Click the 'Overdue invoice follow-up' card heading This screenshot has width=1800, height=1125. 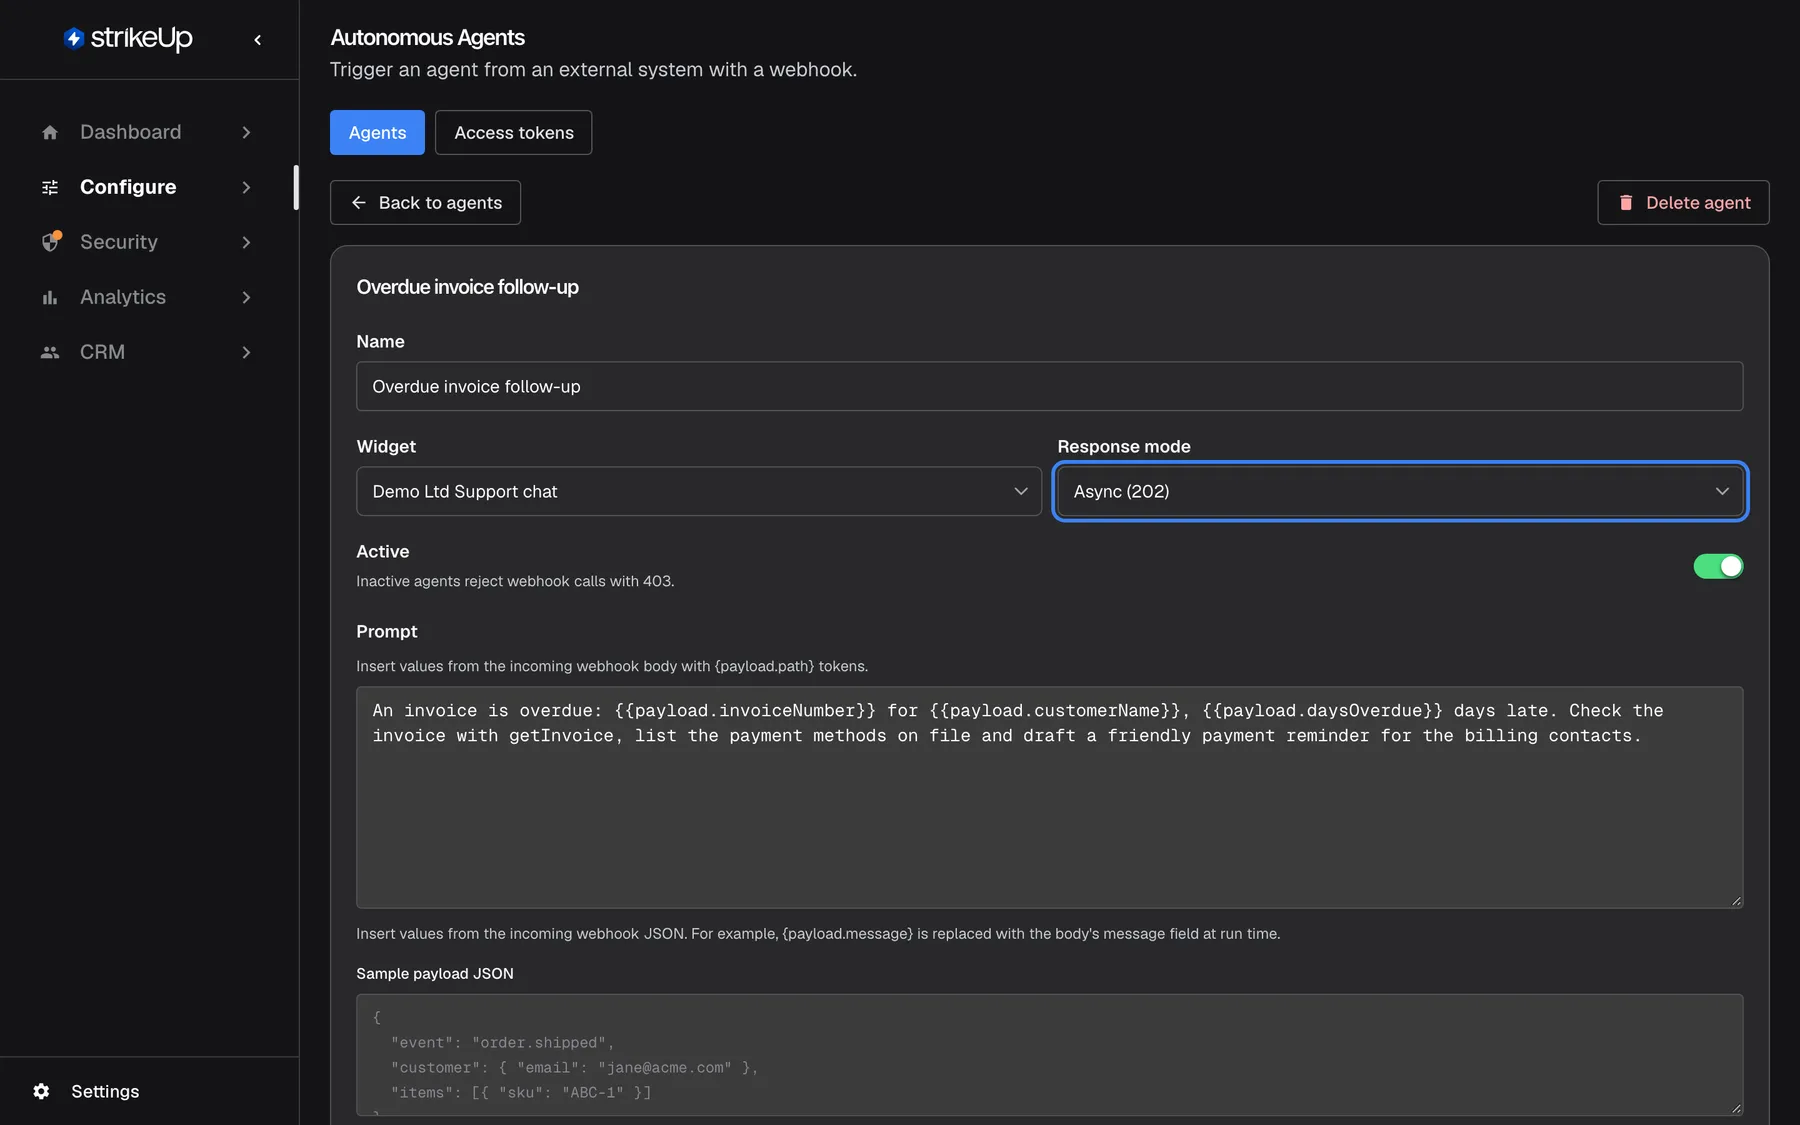pyautogui.click(x=467, y=287)
